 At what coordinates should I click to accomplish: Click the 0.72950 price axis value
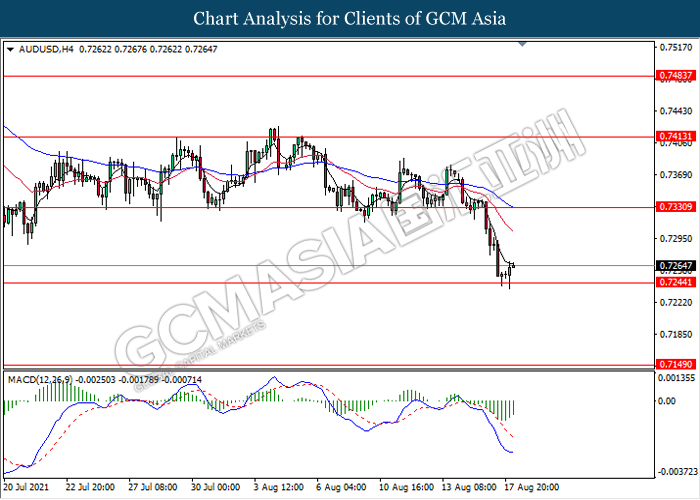point(676,239)
